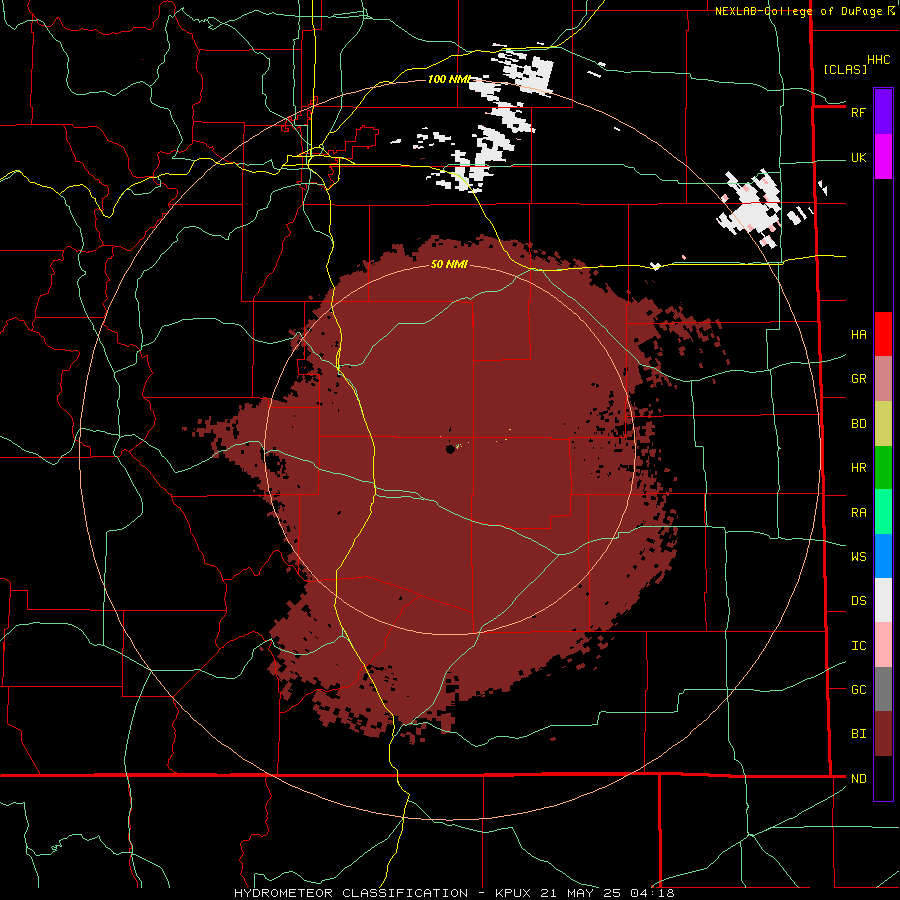Screen dimensions: 900x900
Task: Click the GR legend label
Action: pyautogui.click(x=858, y=379)
